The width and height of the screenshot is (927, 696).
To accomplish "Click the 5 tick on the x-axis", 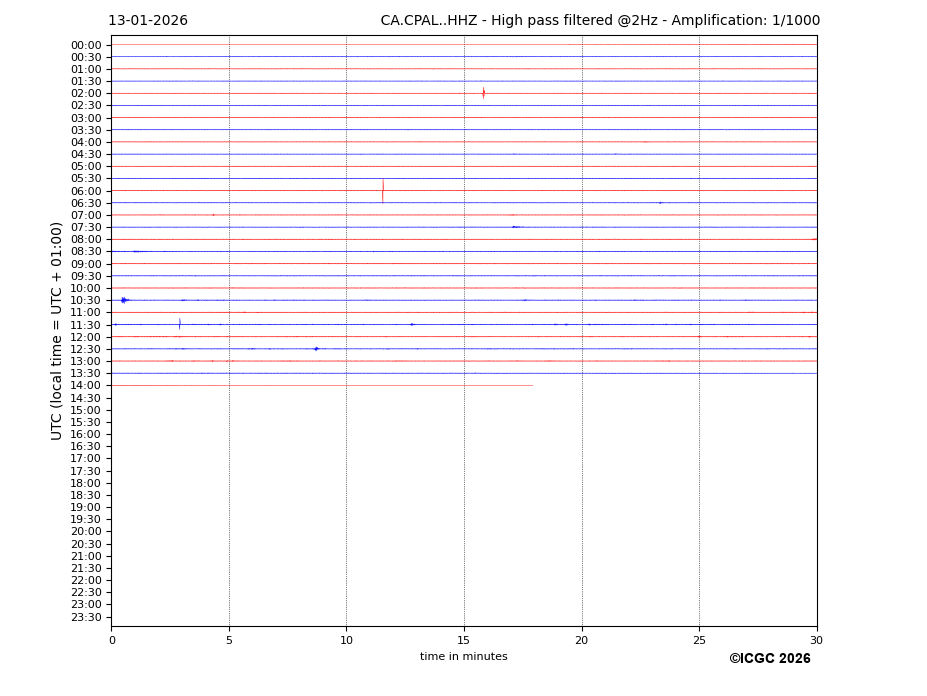I will 229,640.
